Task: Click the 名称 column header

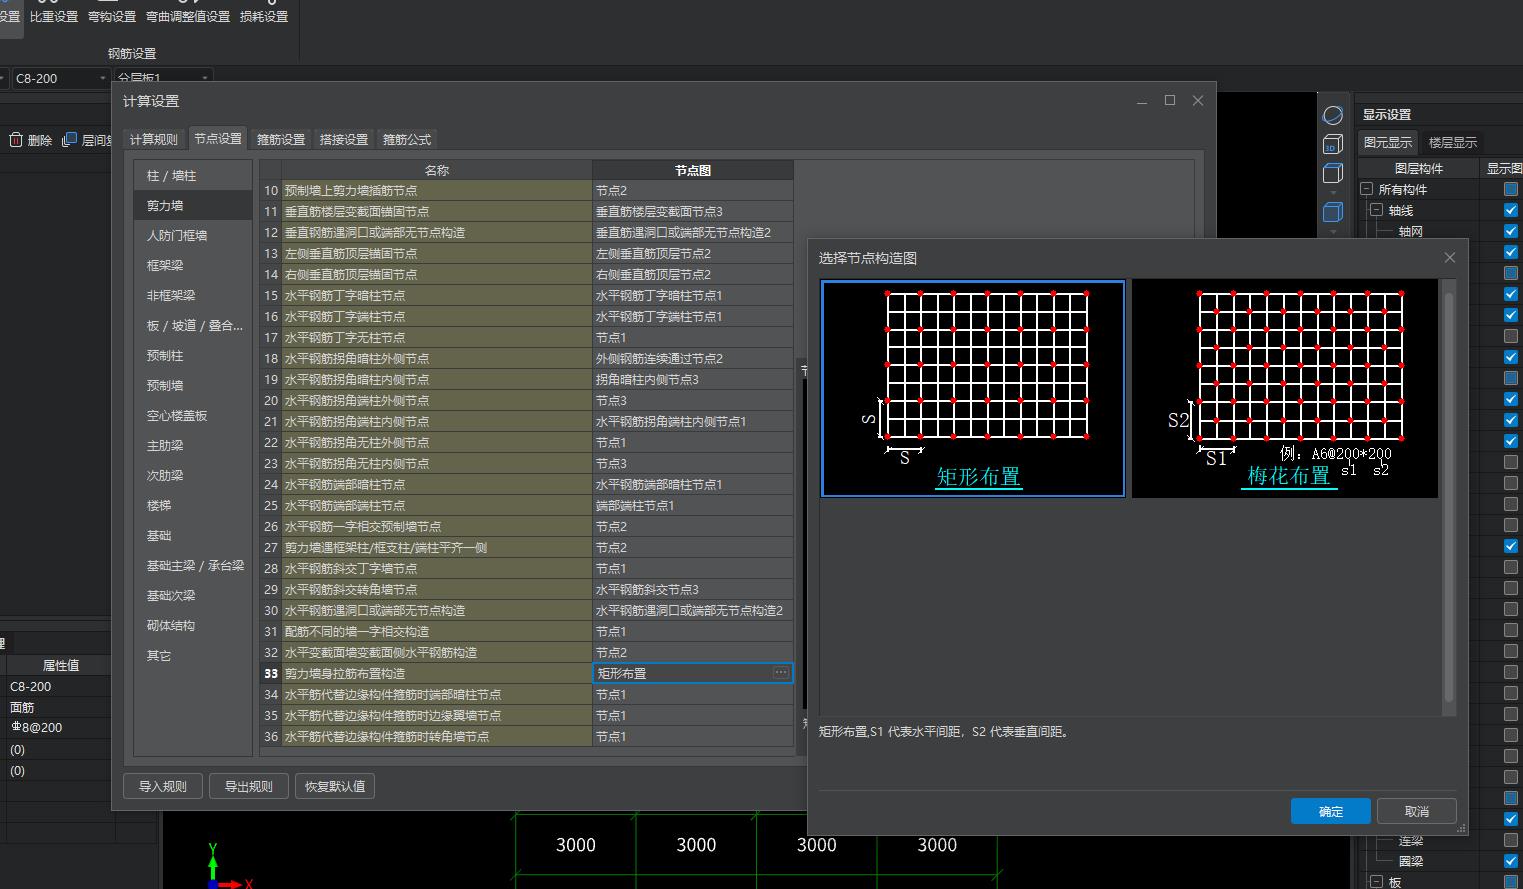Action: pyautogui.click(x=437, y=170)
